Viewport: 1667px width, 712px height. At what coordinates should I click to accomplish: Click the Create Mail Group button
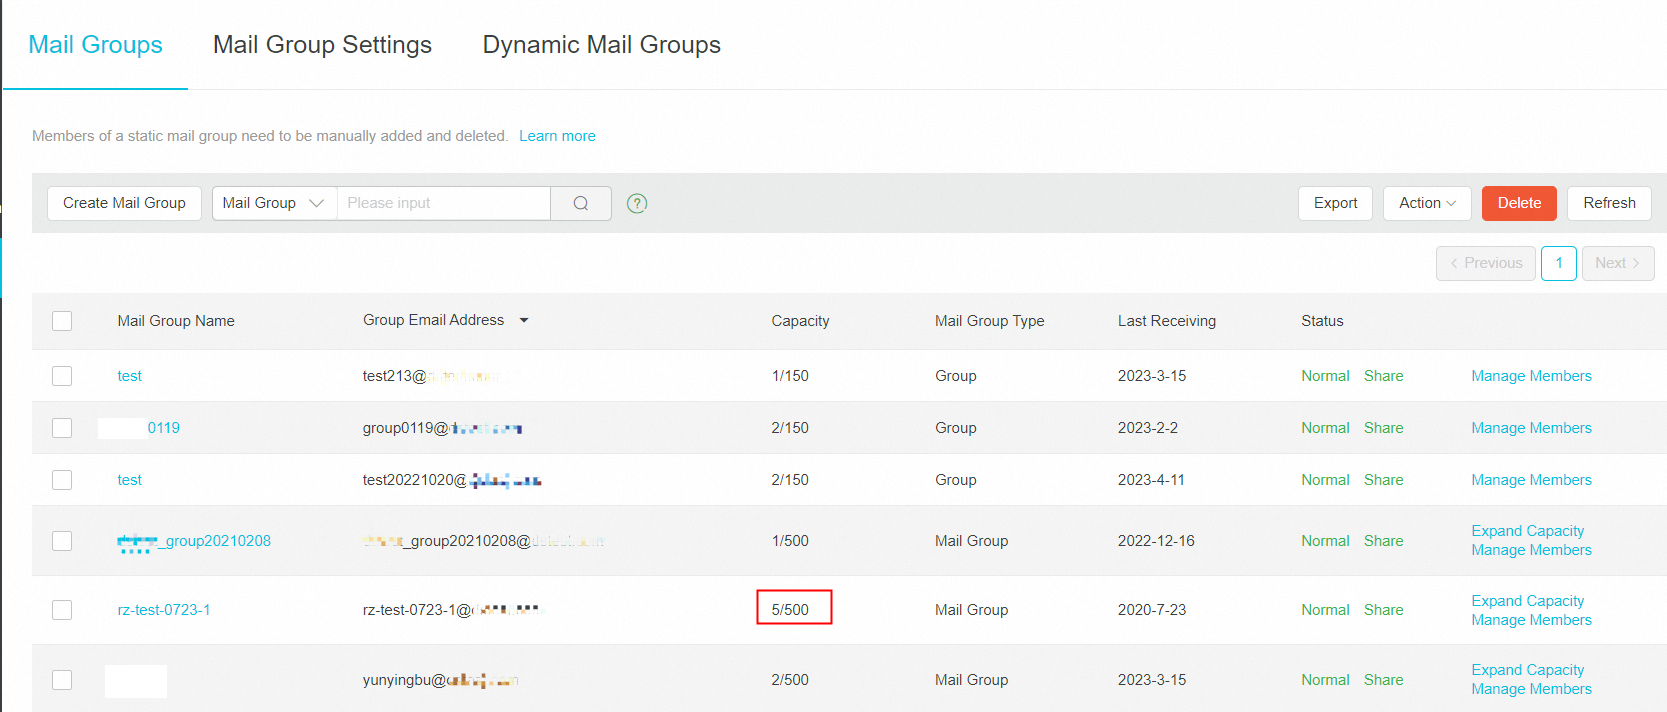click(x=124, y=203)
